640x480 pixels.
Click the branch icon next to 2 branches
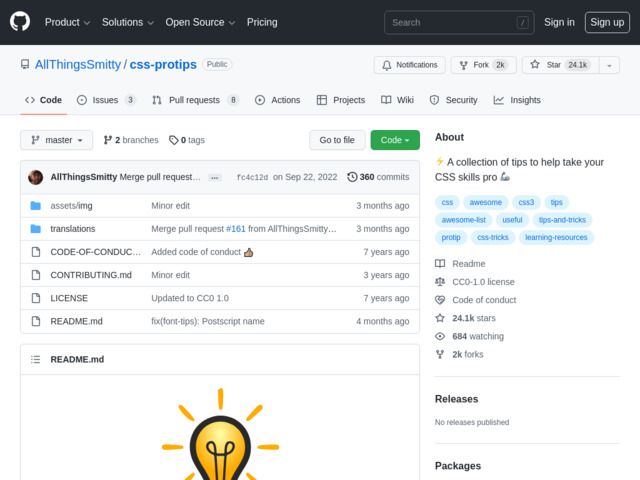(x=107, y=140)
